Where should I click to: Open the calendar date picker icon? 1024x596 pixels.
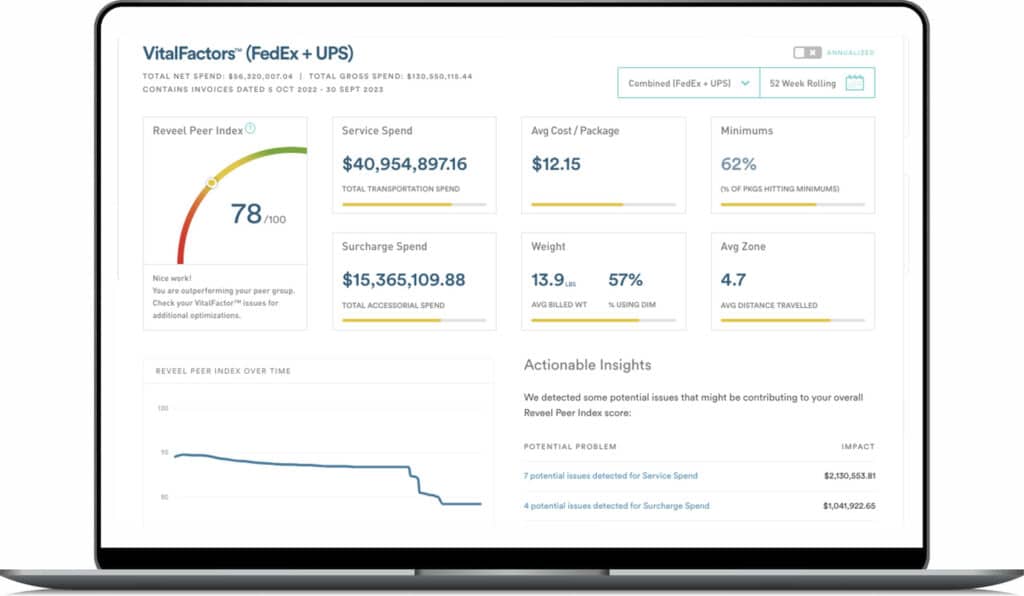point(855,83)
